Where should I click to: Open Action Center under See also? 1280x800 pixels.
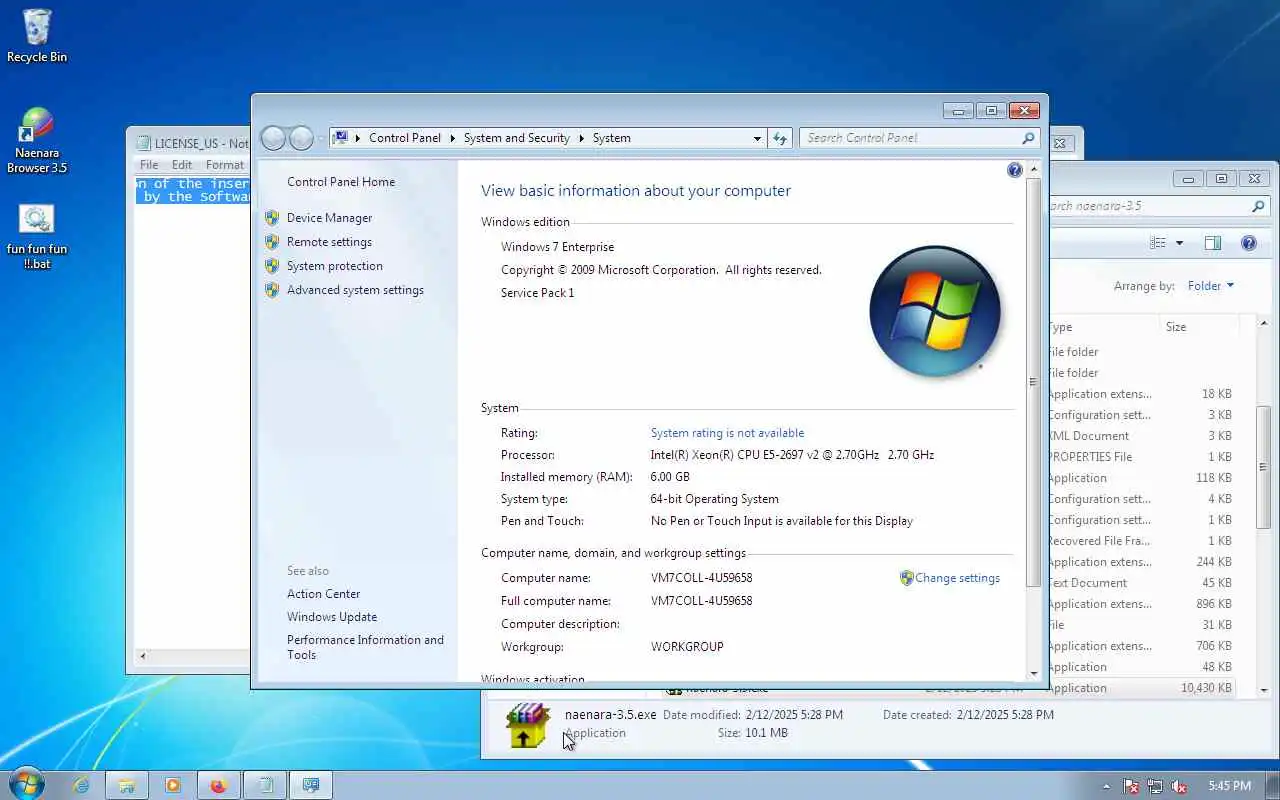pos(323,594)
